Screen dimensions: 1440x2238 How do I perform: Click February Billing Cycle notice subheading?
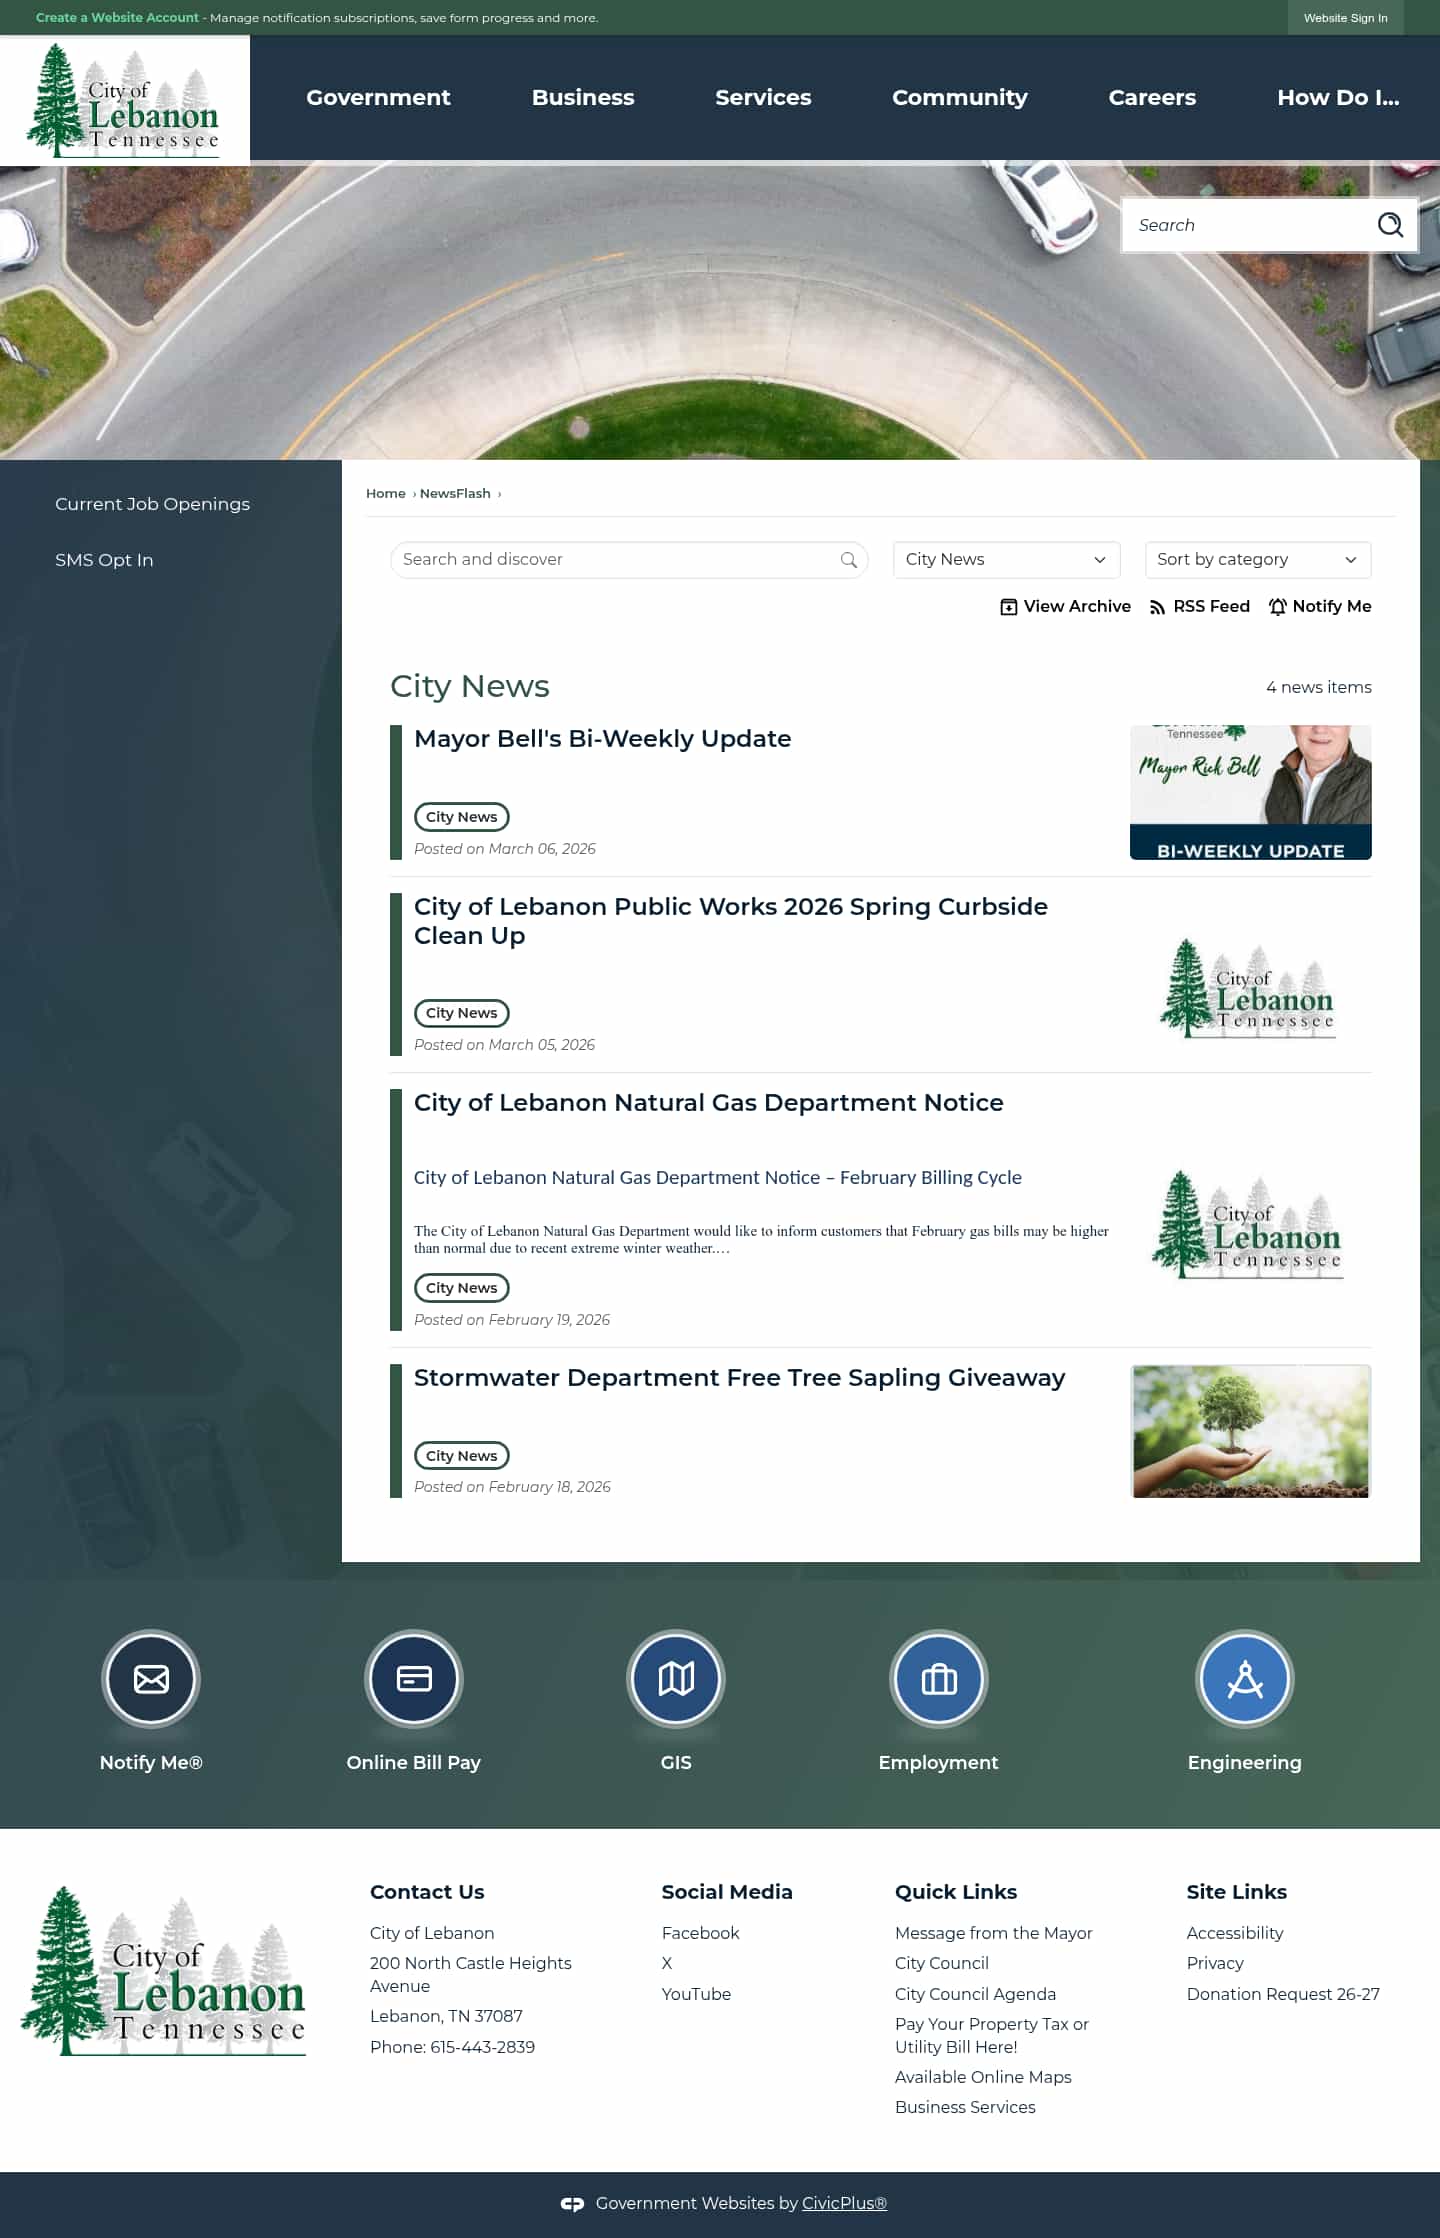coord(717,1178)
